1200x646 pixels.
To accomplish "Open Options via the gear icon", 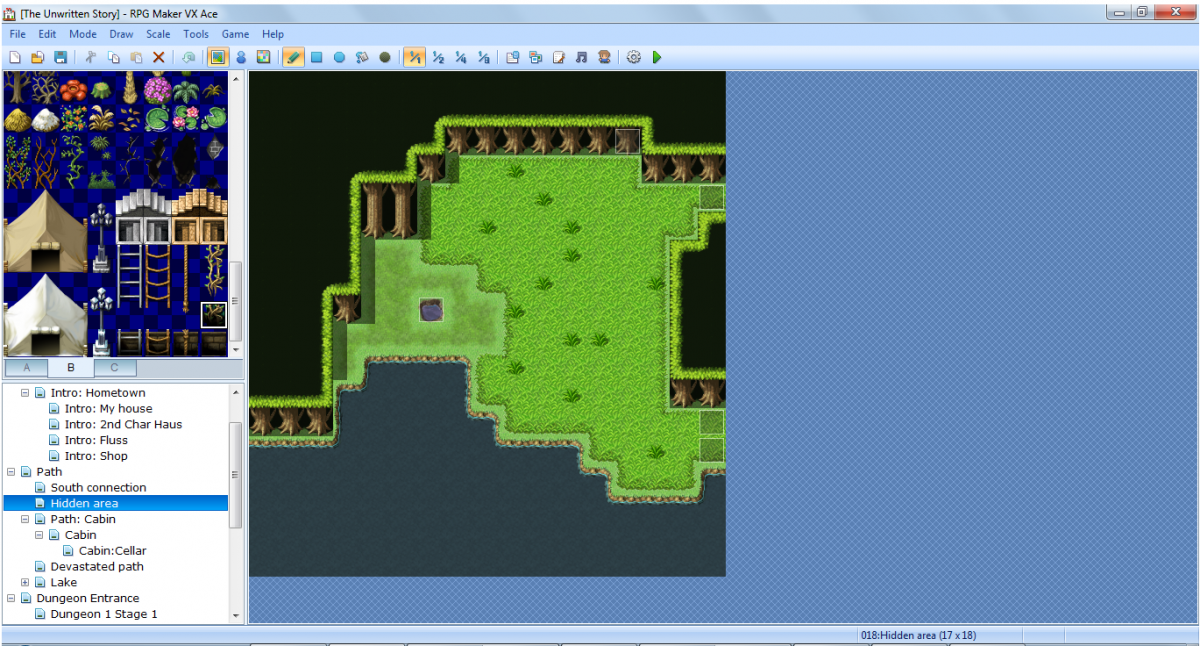I will (634, 57).
